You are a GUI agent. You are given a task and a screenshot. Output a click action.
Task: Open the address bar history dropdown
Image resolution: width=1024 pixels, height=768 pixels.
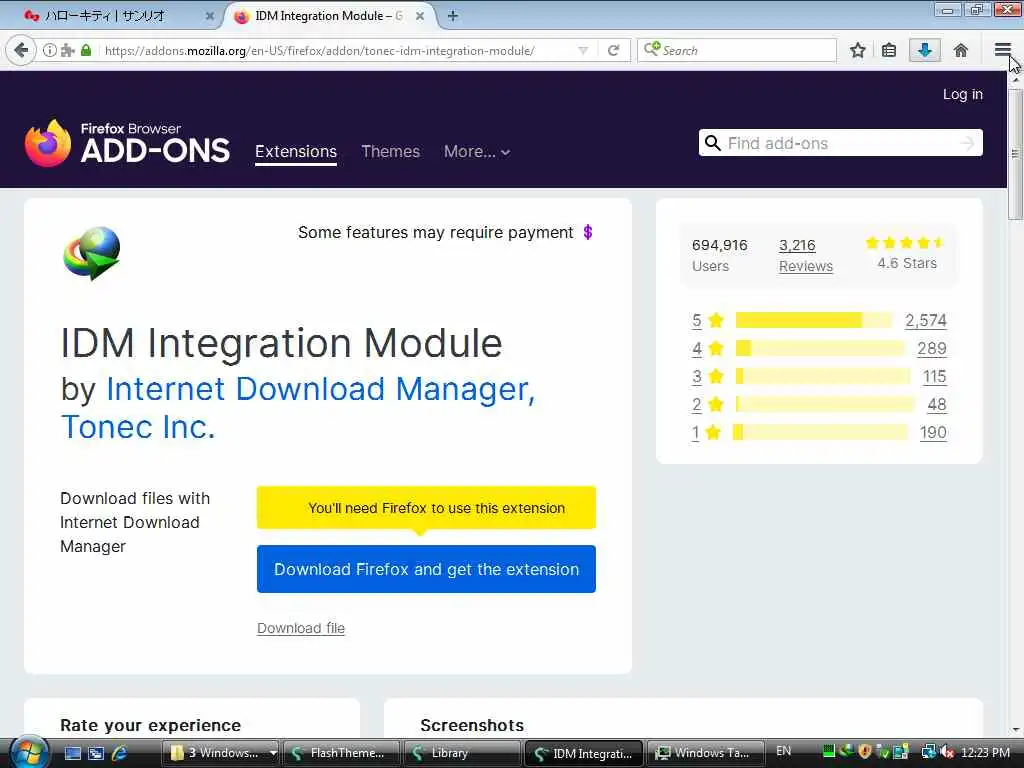point(583,50)
